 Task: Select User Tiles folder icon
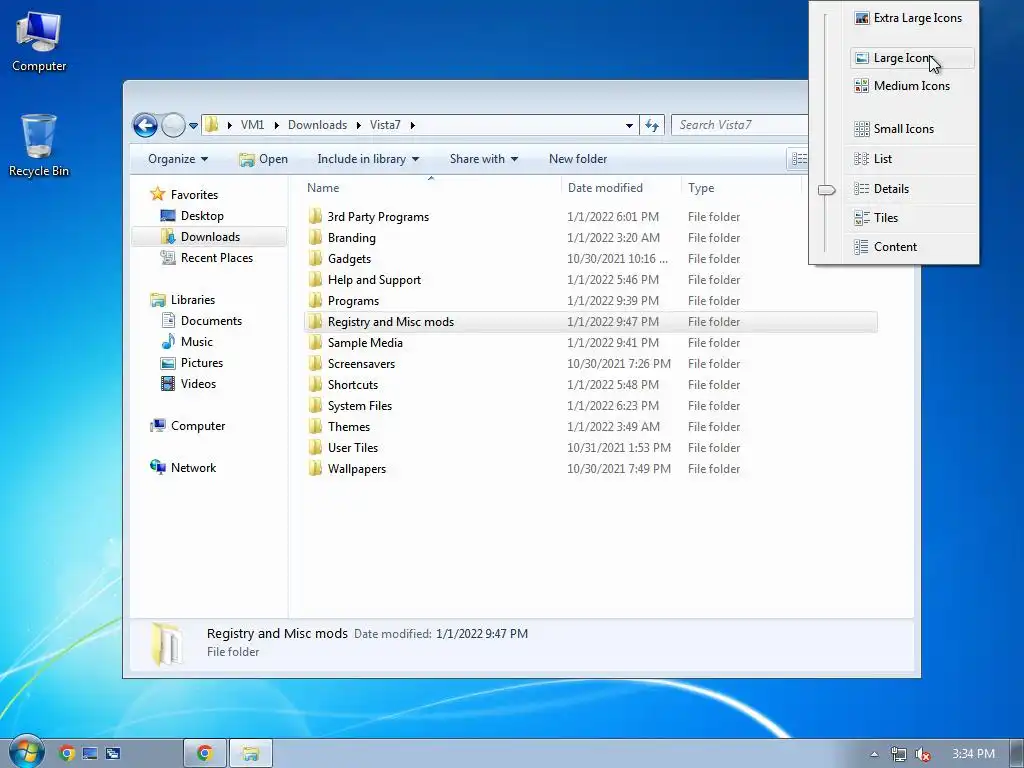pyautogui.click(x=315, y=447)
